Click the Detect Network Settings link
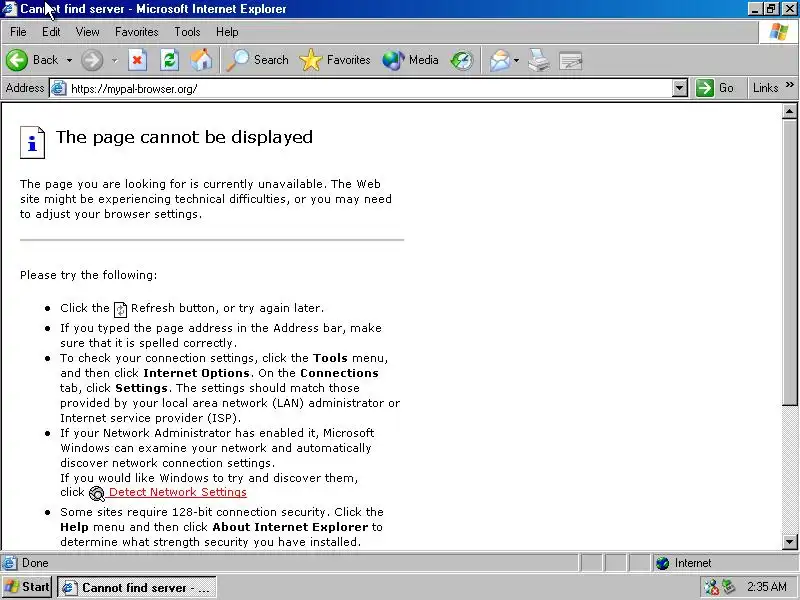Screen dimensions: 800x600 [x=178, y=492]
